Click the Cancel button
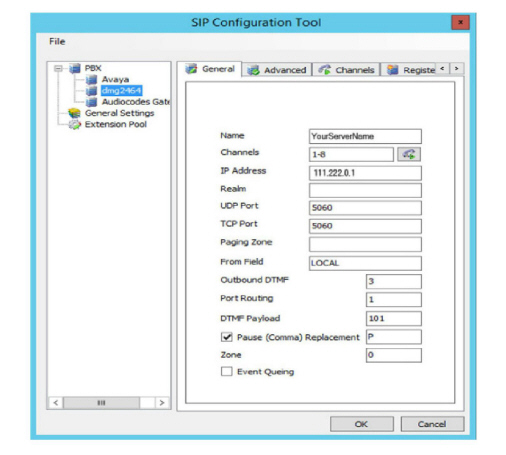506x455 pixels. pyautogui.click(x=432, y=424)
